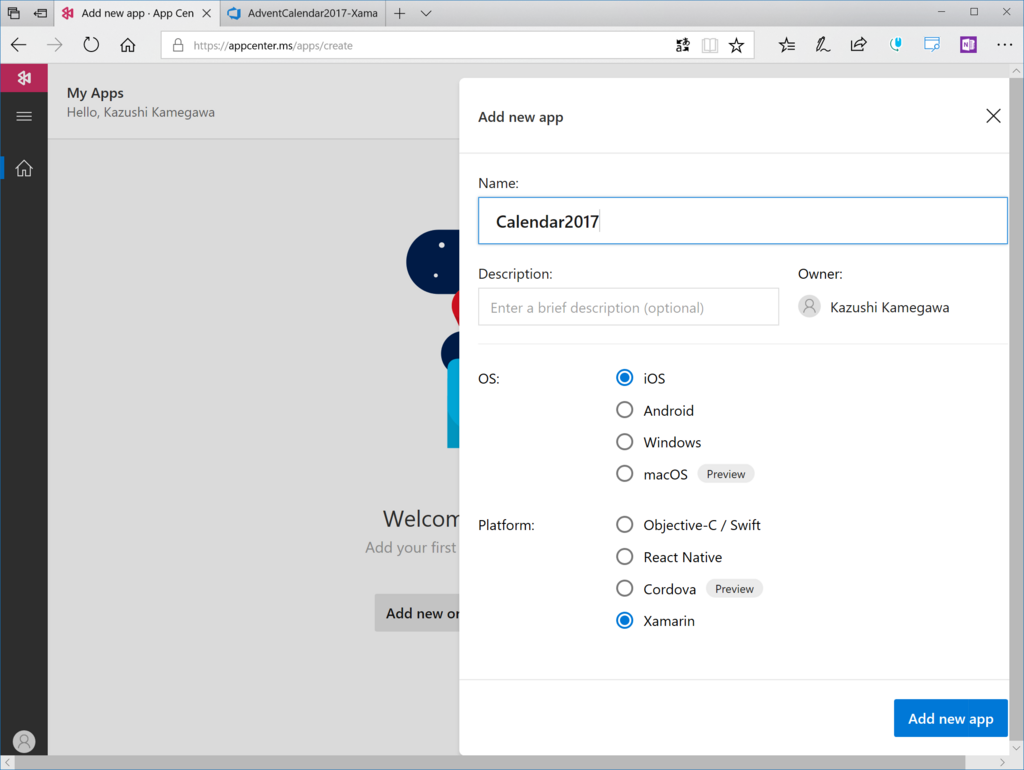The width and height of the screenshot is (1024, 770).
Task: Click the blue Add new app button
Action: click(x=950, y=718)
